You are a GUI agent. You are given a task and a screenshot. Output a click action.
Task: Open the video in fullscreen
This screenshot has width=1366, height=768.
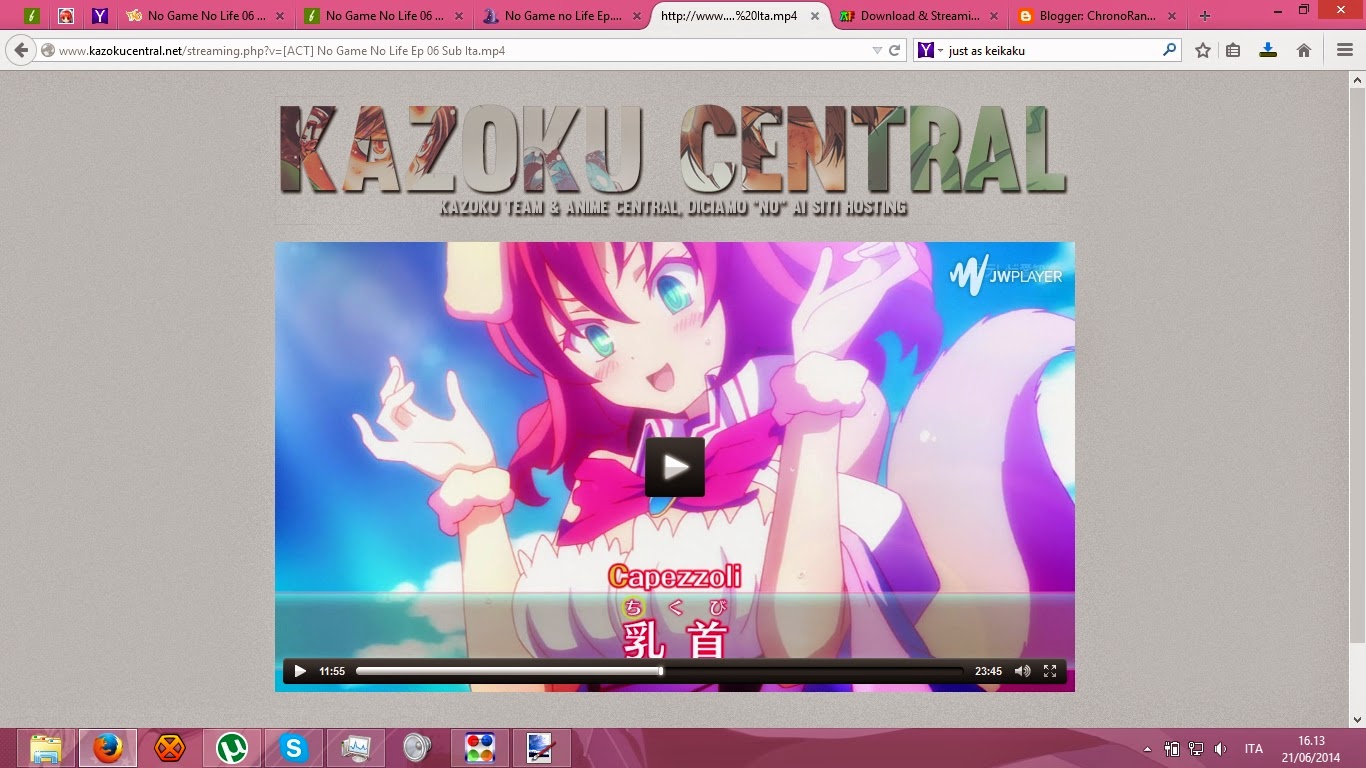[x=1050, y=671]
